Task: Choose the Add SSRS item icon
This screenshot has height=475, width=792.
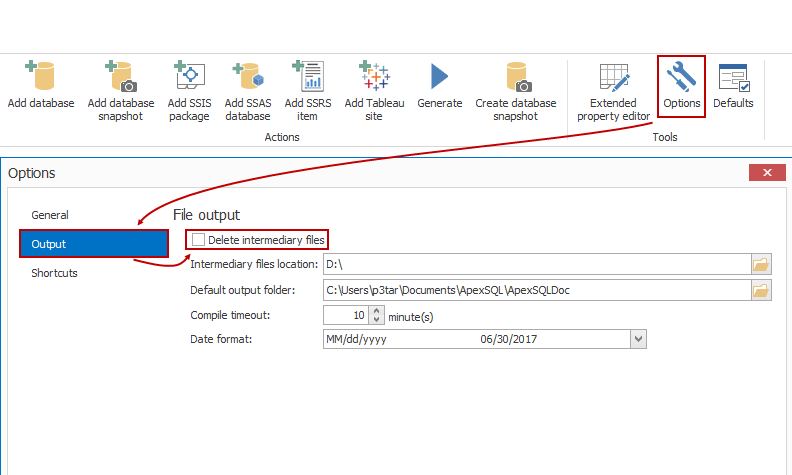Action: click(307, 78)
